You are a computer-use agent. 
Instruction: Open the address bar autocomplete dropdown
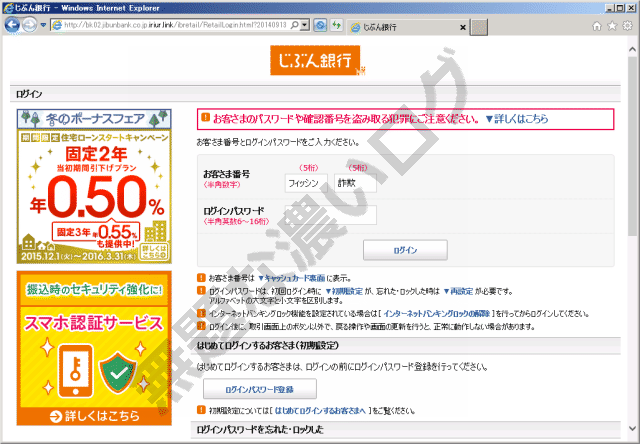304,25
